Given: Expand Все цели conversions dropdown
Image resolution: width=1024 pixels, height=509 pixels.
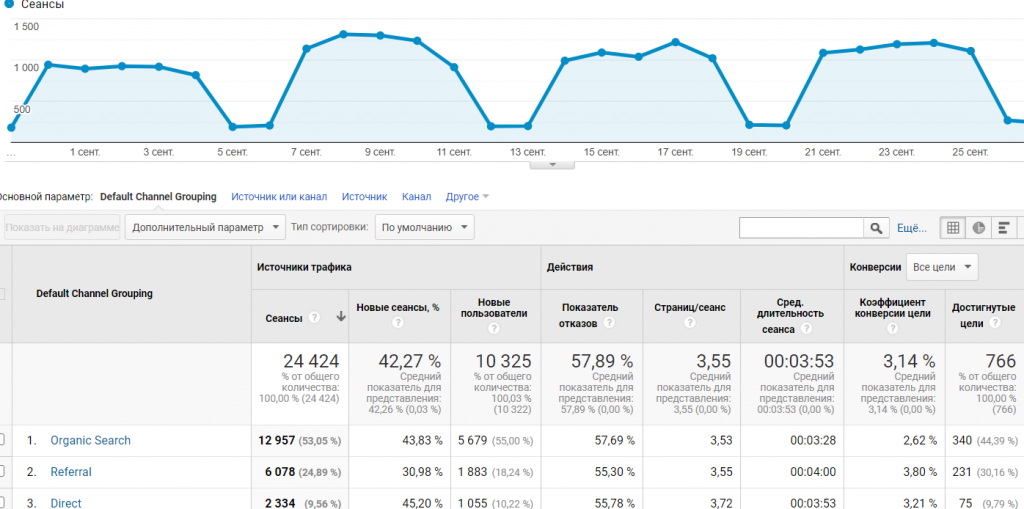Looking at the screenshot, I should click(x=941, y=267).
